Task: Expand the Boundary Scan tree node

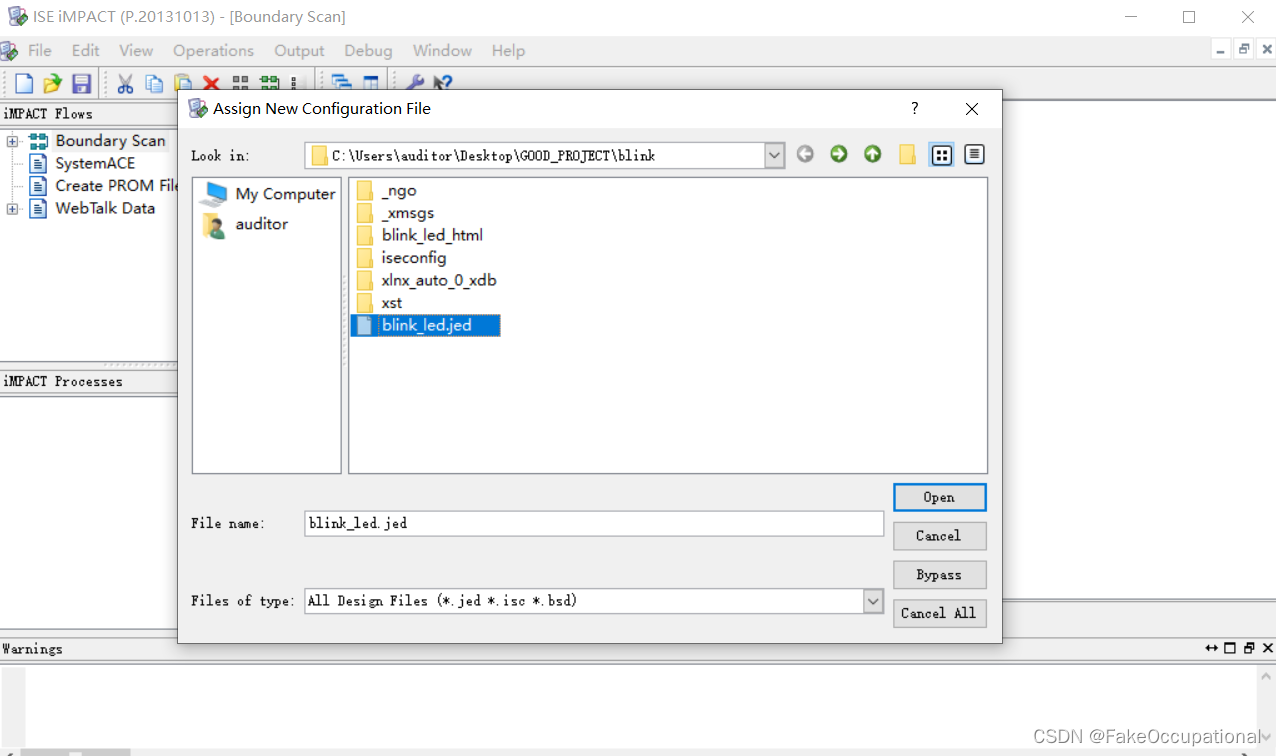Action: click(x=13, y=141)
